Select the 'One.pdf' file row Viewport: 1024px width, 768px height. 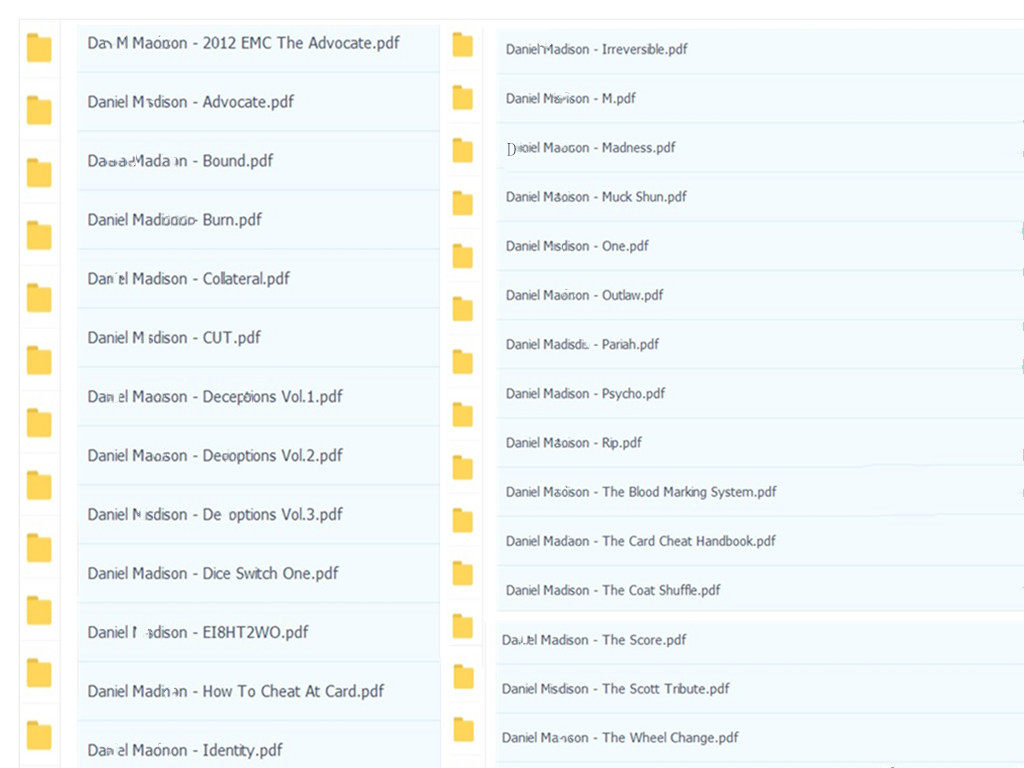[760, 246]
